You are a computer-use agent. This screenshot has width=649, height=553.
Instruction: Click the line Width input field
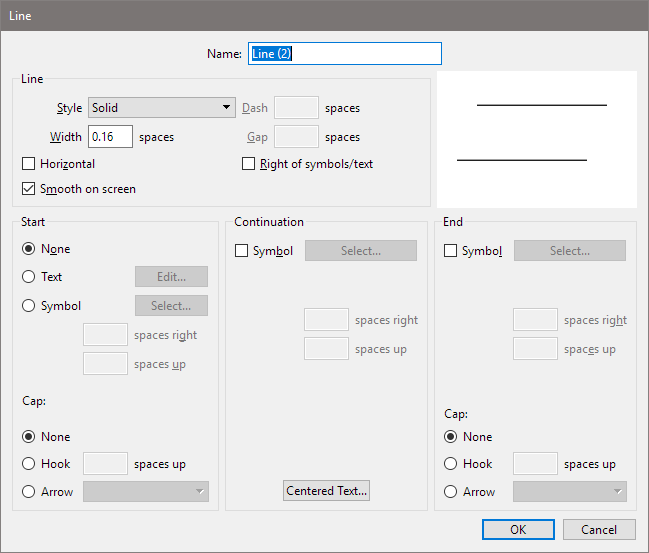tap(110, 137)
